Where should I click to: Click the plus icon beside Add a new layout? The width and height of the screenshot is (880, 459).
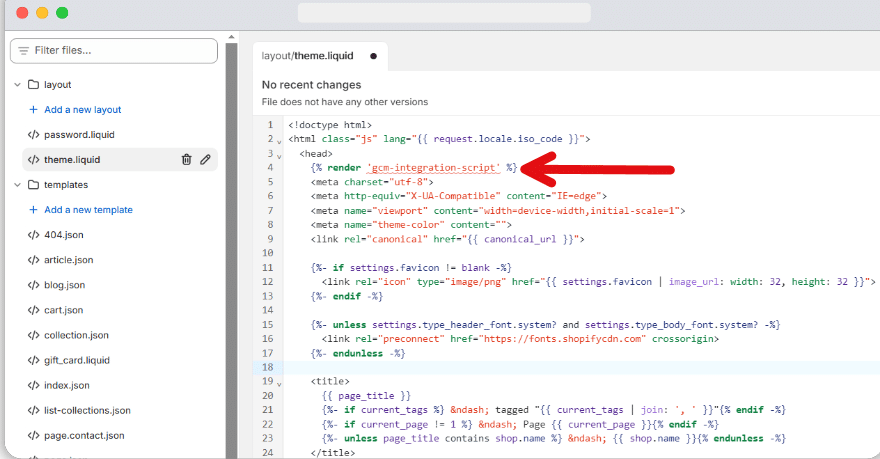[x=33, y=109]
